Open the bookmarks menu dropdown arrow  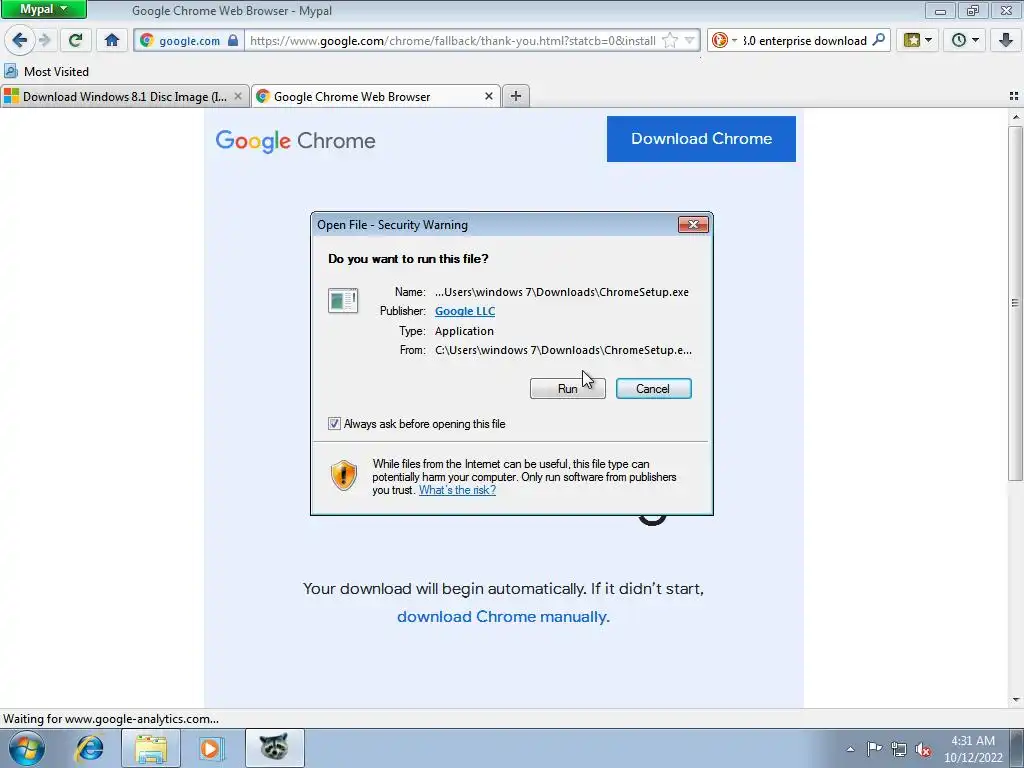929,40
